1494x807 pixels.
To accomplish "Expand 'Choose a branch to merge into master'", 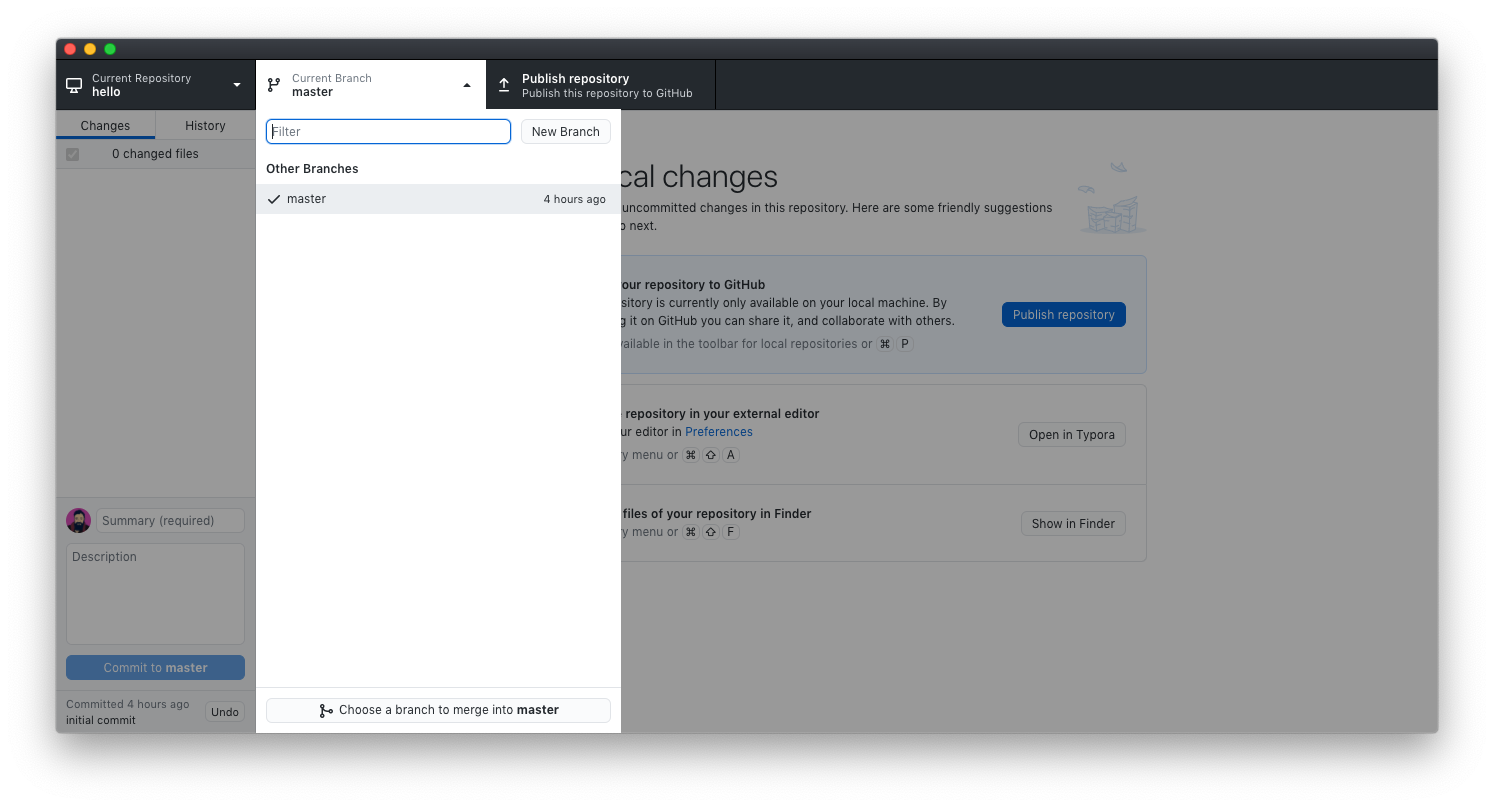I will coord(437,710).
